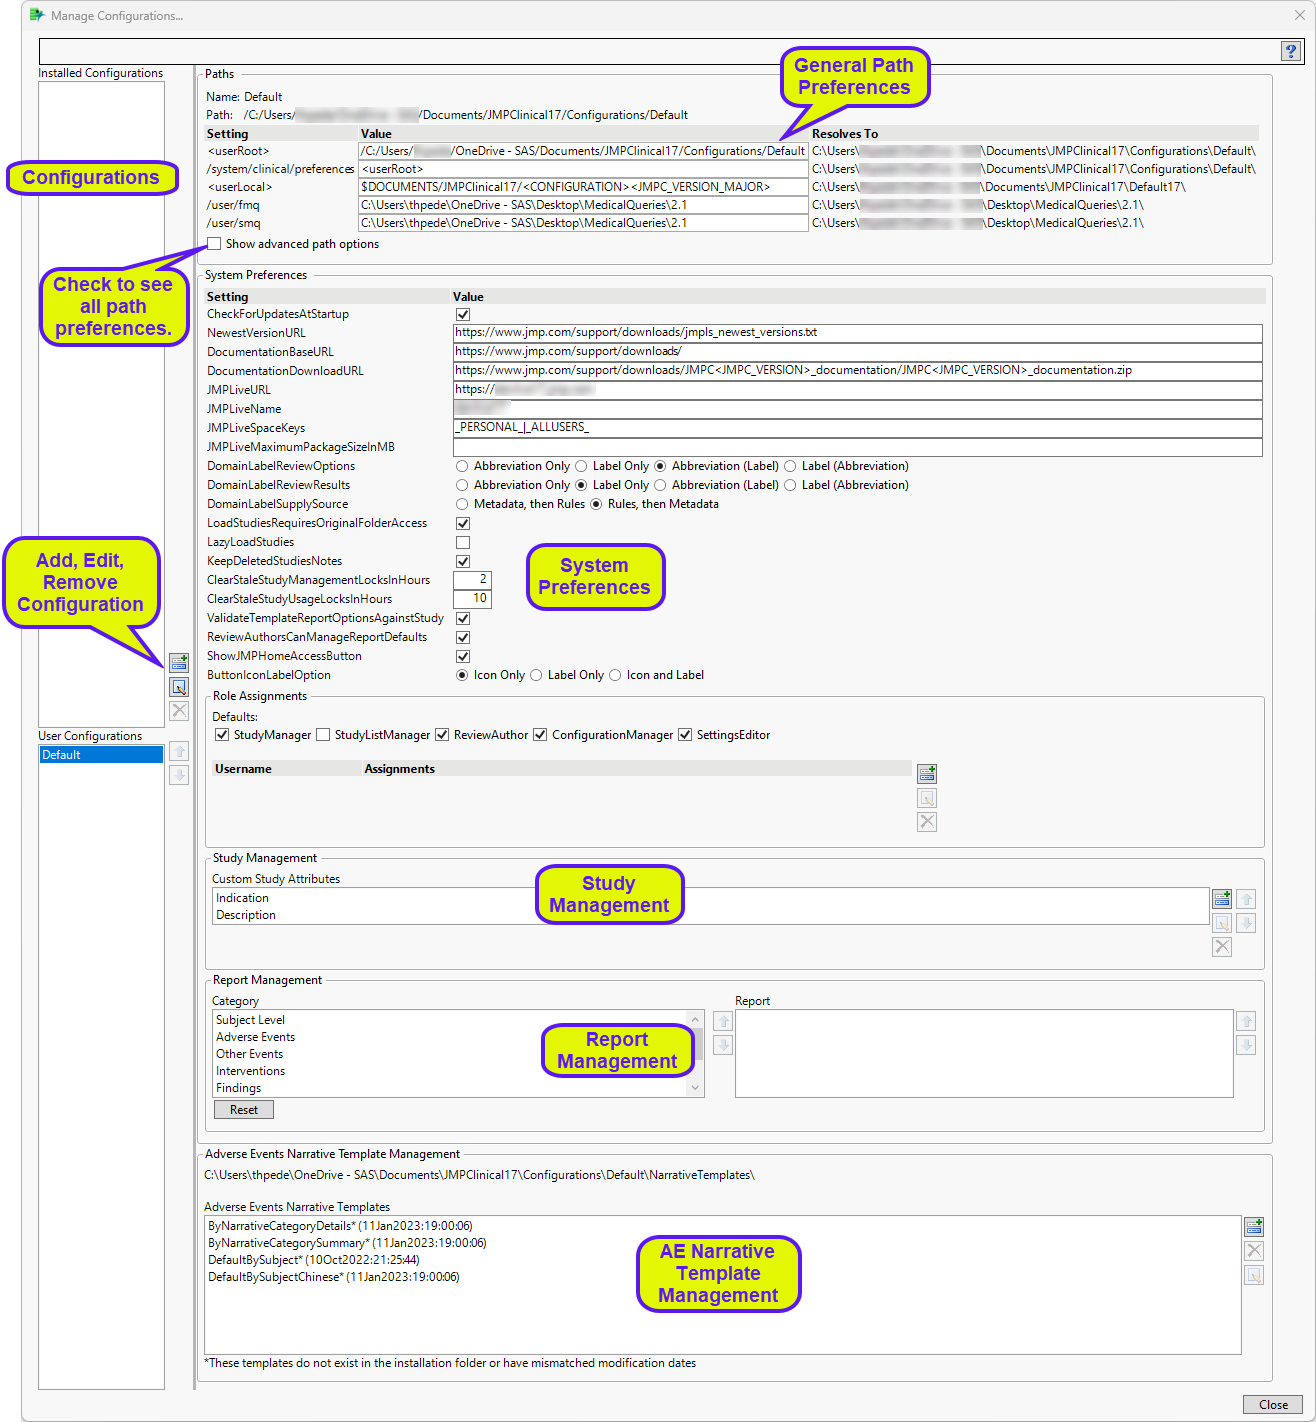Select the ByNarrativeCategoryDetails template
Viewport: 1316px width, 1422px height.
[x=340, y=1226]
